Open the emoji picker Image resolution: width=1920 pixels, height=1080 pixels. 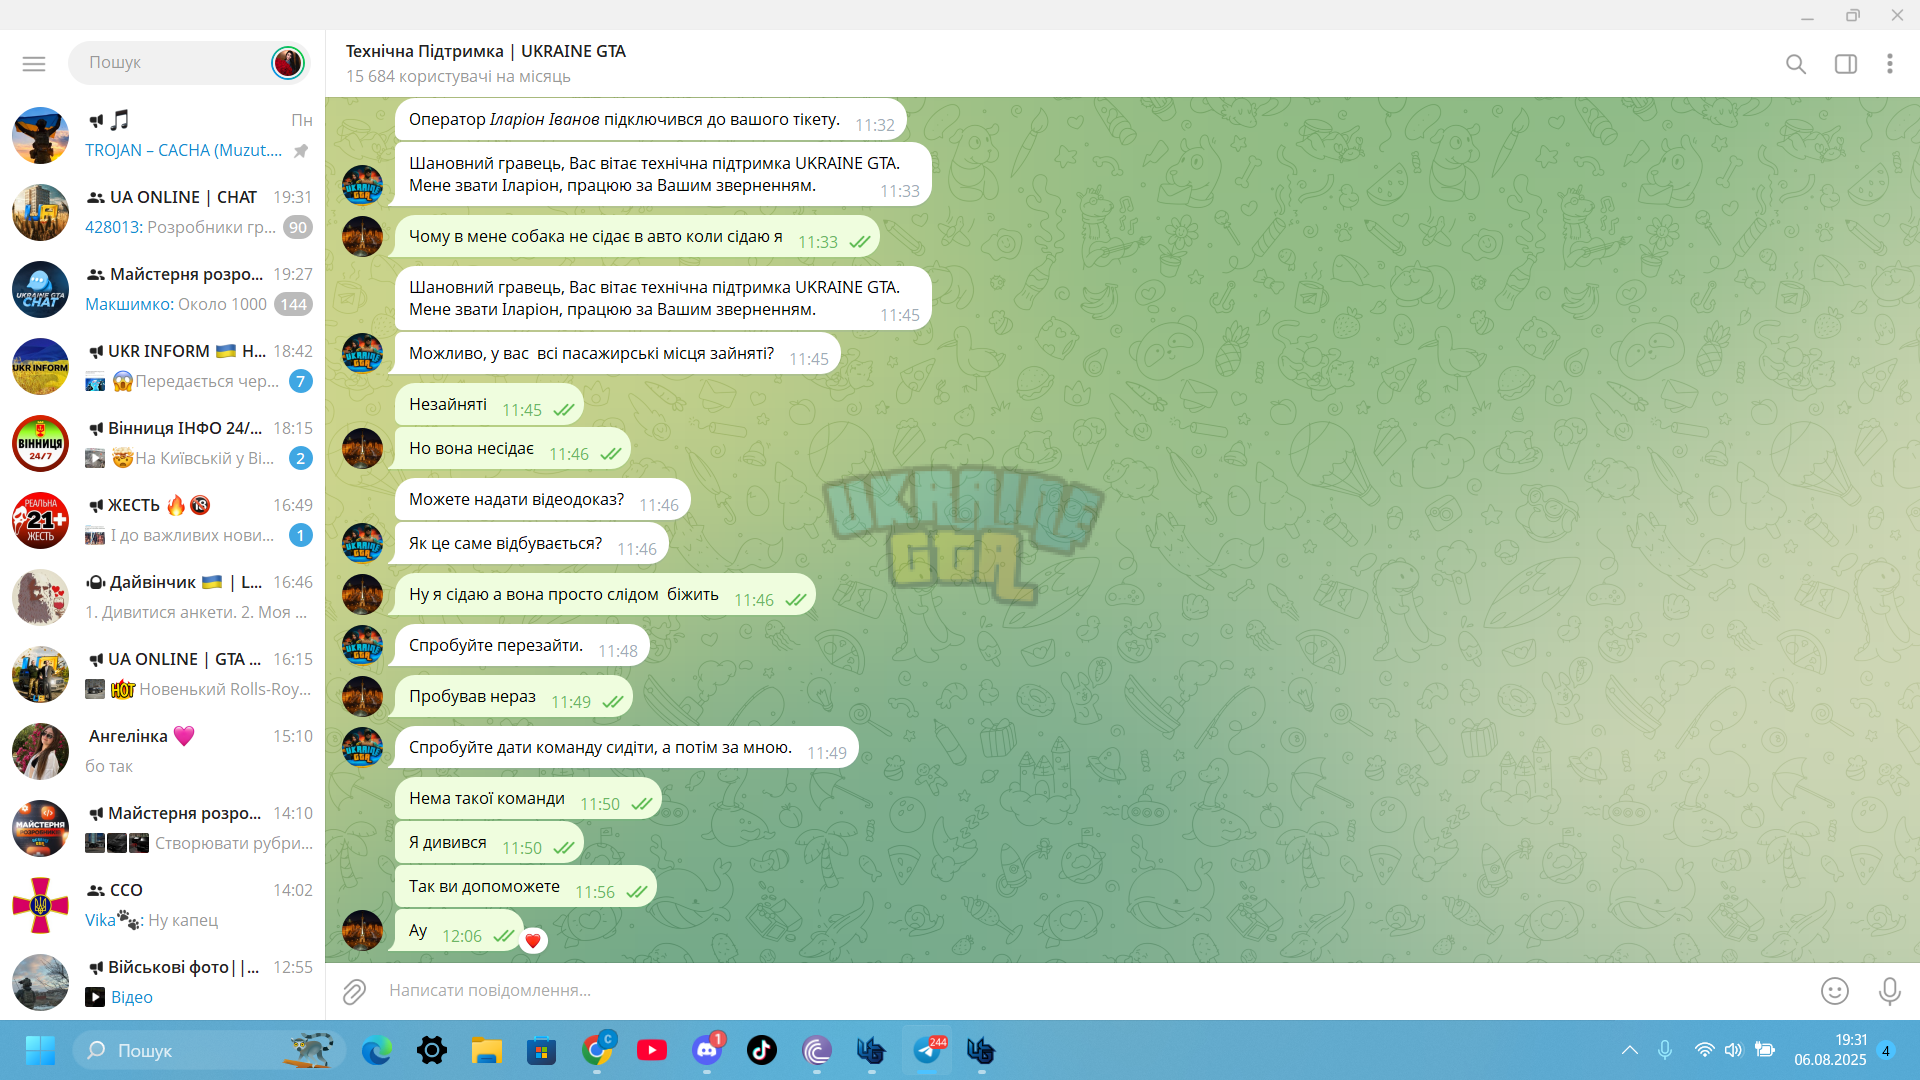[1835, 991]
